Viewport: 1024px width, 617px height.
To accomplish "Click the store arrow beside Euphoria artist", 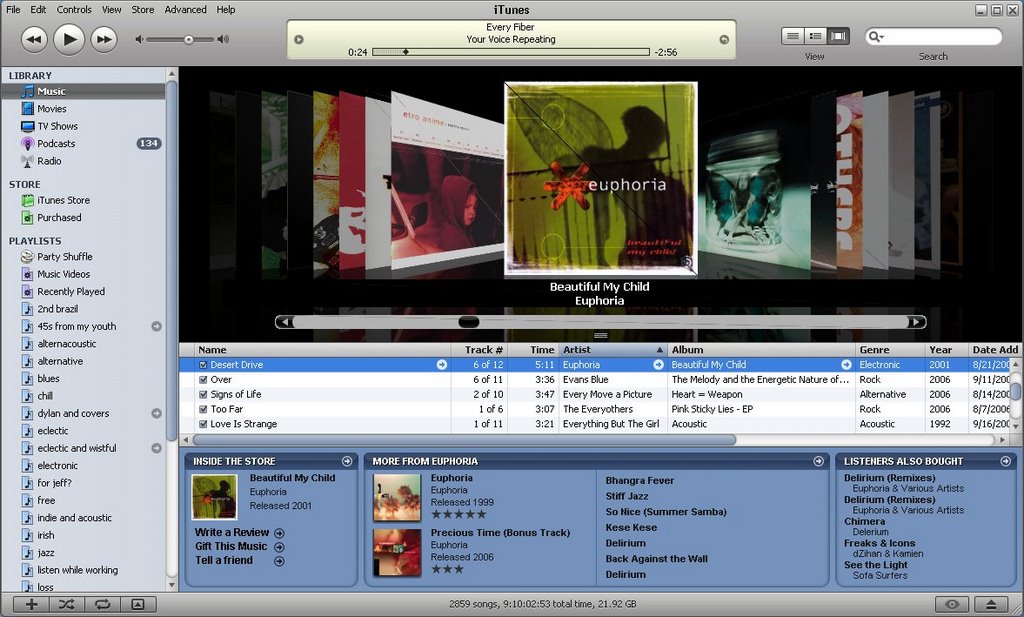I will pos(658,365).
